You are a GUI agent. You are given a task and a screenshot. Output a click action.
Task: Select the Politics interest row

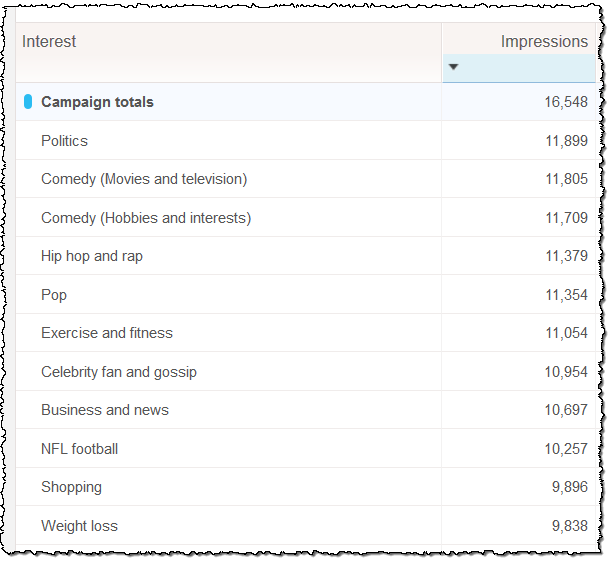pyautogui.click(x=64, y=141)
